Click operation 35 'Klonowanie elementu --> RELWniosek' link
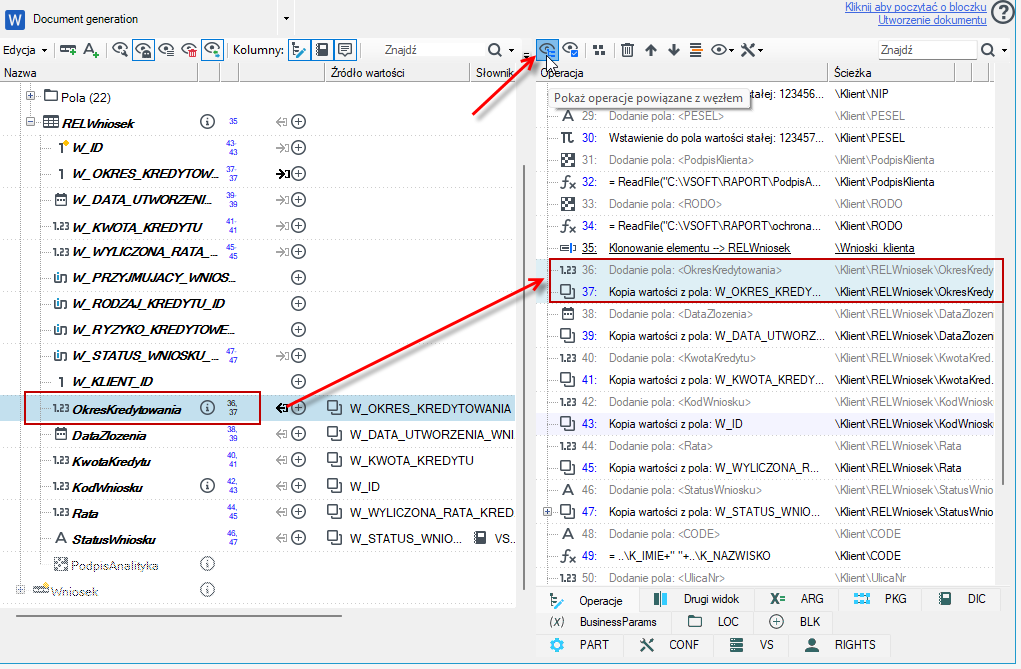The width and height of the screenshot is (1021, 669). pyautogui.click(x=699, y=248)
